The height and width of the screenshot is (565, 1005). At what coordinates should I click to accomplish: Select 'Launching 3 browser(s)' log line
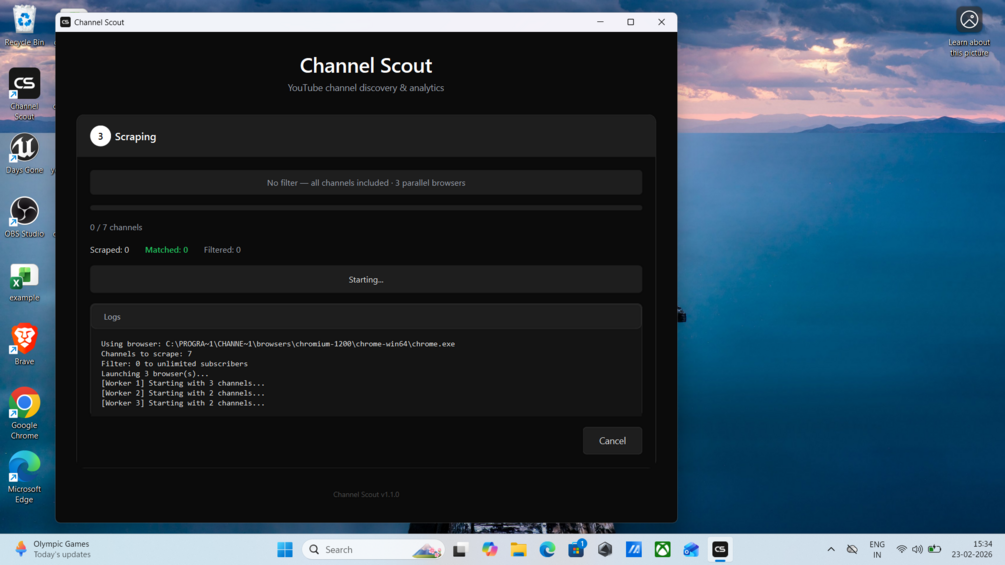click(154, 373)
